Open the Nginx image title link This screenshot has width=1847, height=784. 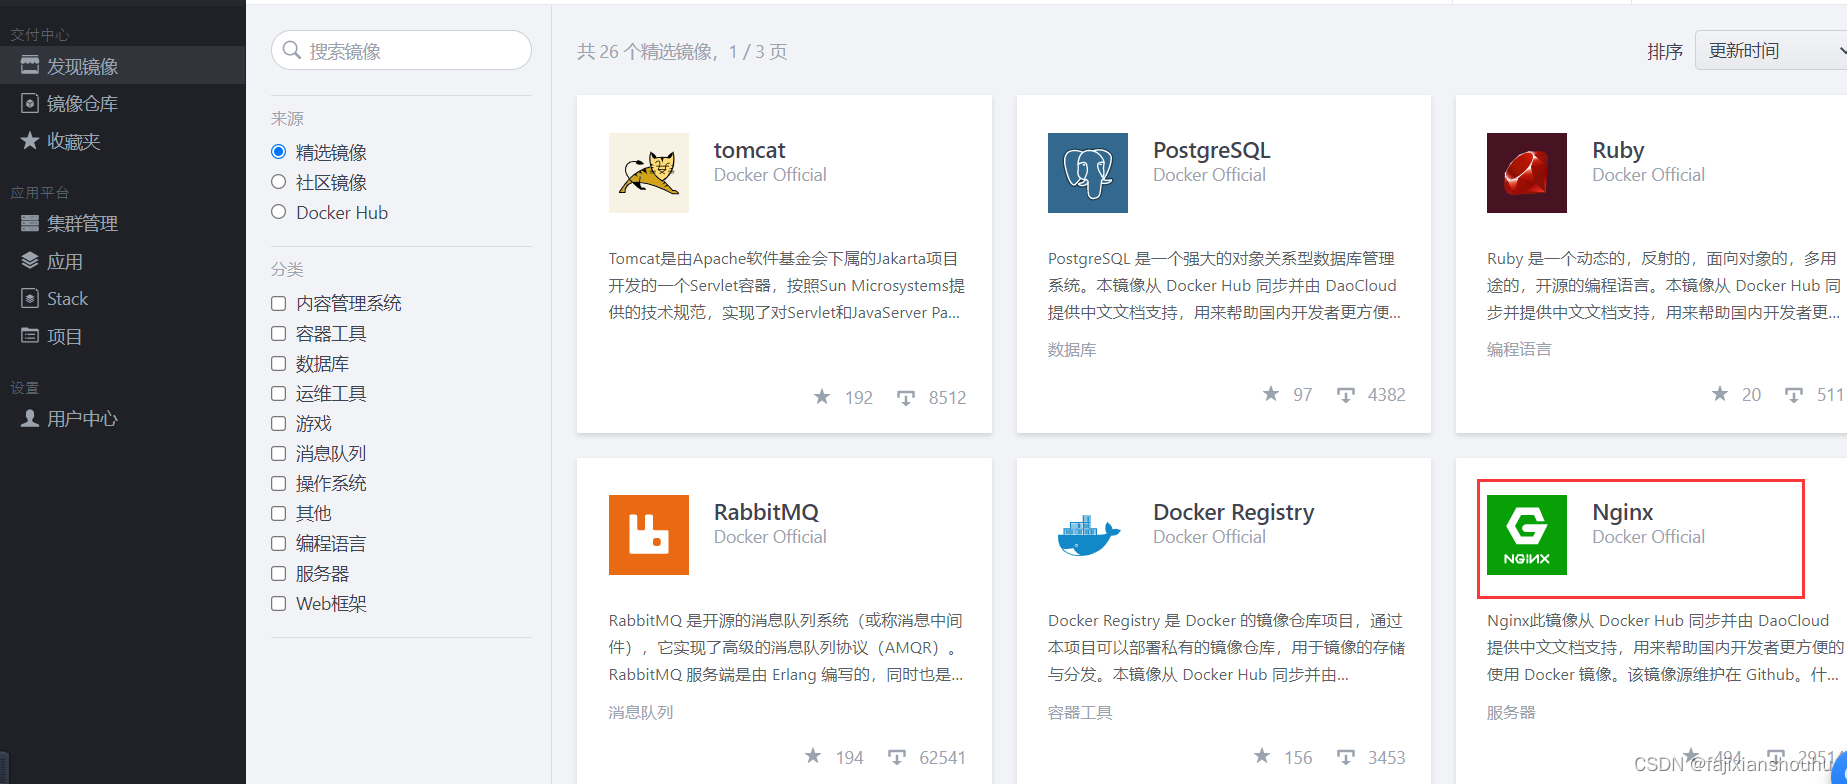pyautogui.click(x=1622, y=512)
